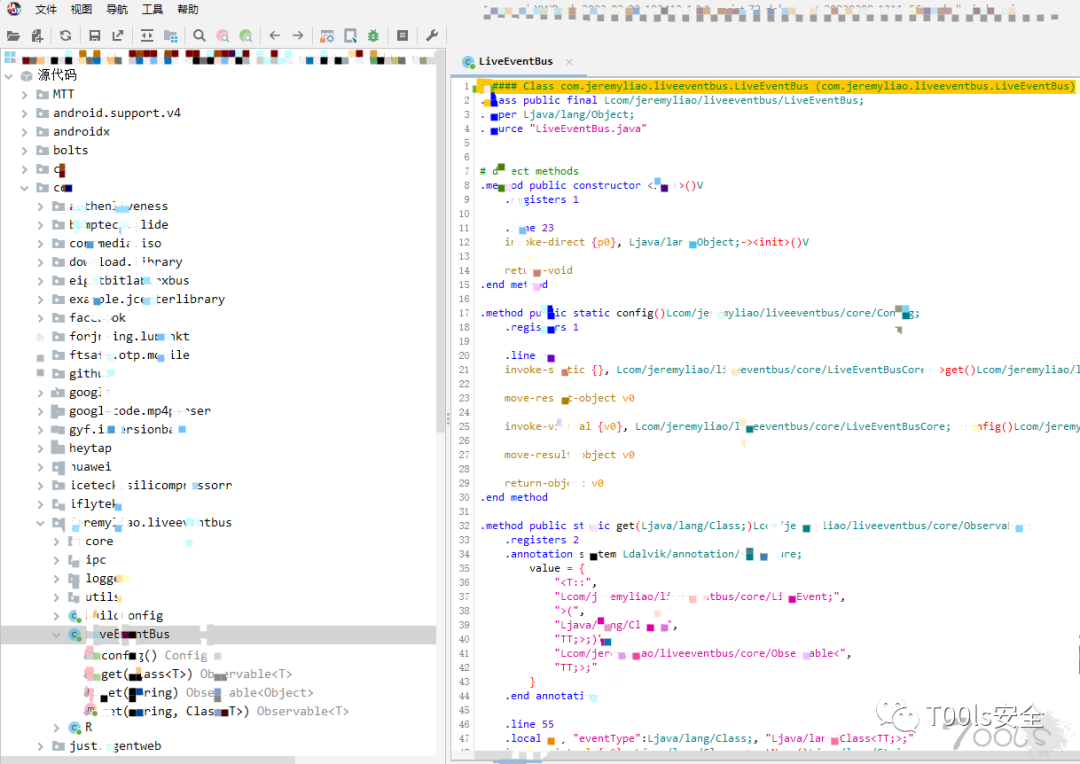Click line number 17 in the gutter
Viewport: 1080px width, 764px height.
click(465, 313)
